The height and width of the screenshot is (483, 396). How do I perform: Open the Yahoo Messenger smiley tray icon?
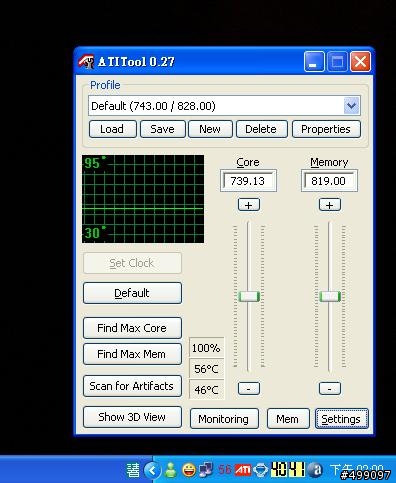(189, 470)
